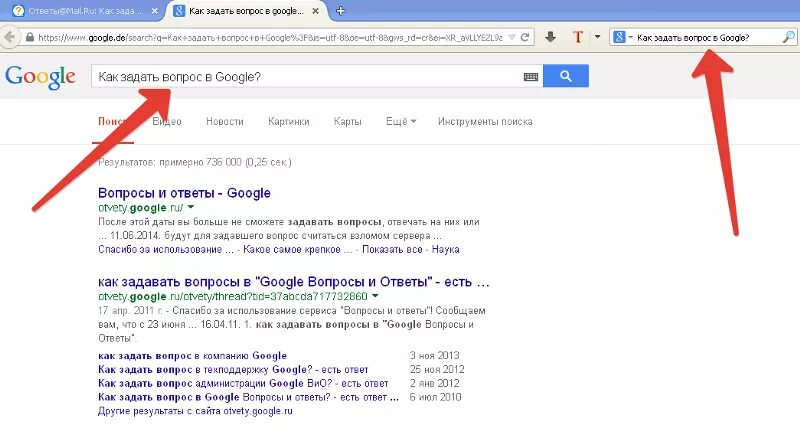Image resolution: width=800 pixels, height=424 pixels.
Task: Expand the green arrow after the thread?tid URL
Action: pos(375,296)
